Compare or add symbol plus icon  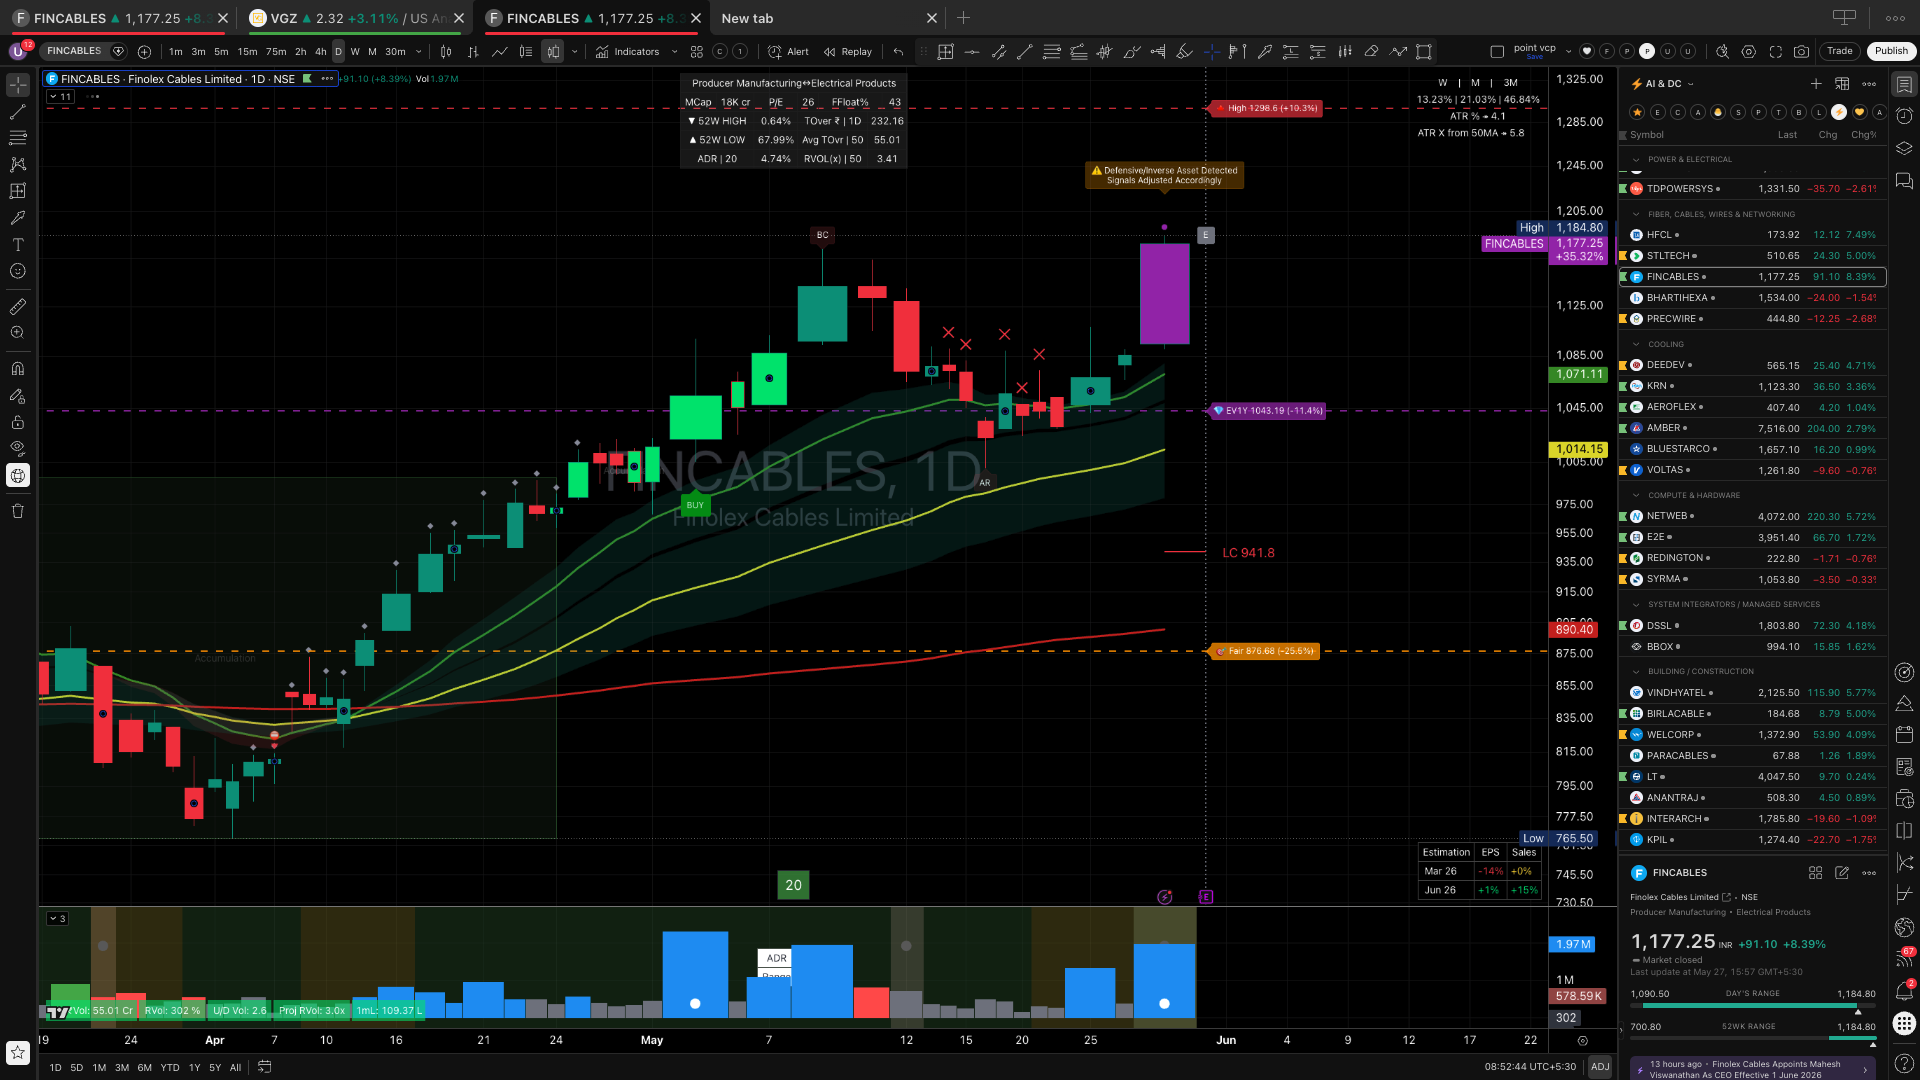pos(144,52)
